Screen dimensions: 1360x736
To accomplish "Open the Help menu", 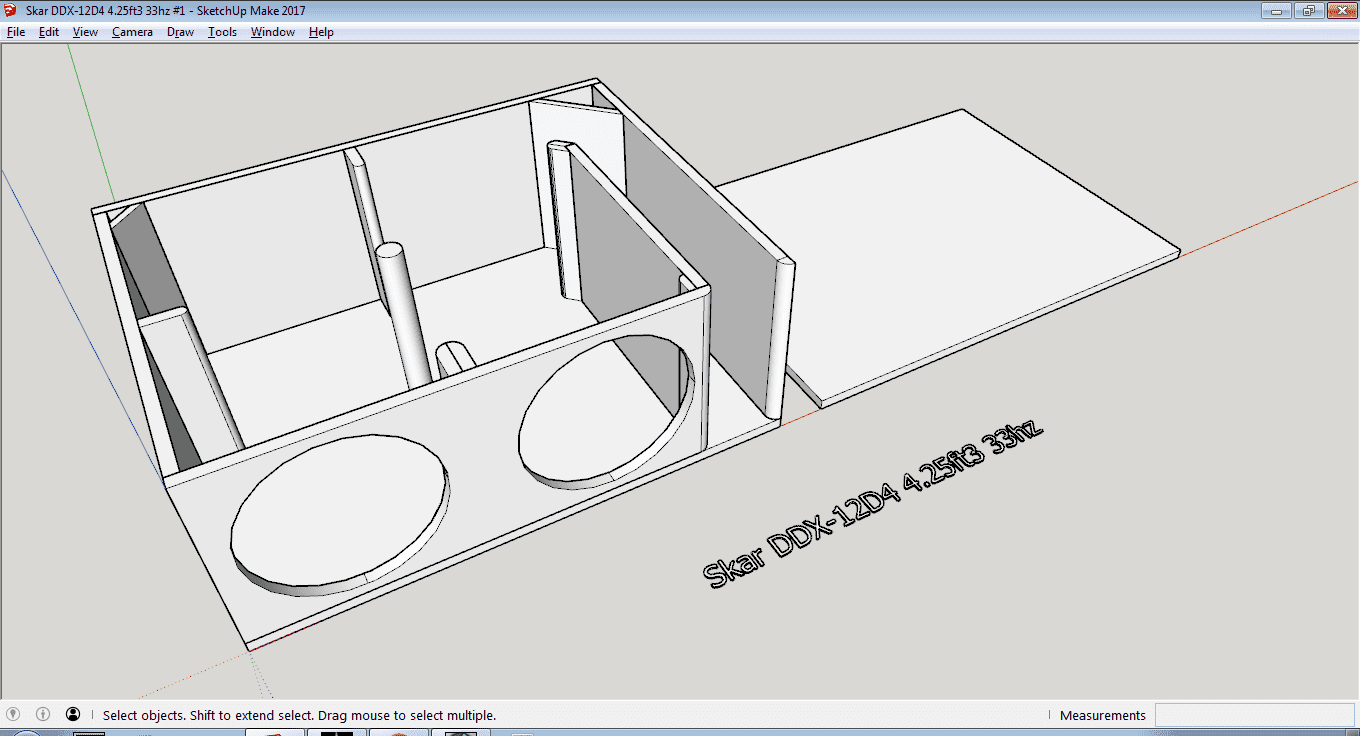I will click(x=321, y=32).
